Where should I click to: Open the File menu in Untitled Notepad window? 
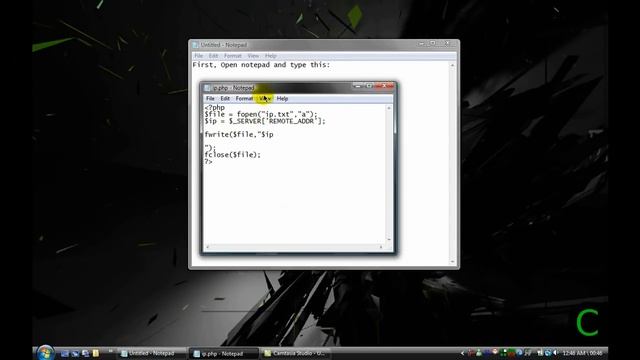[199, 56]
